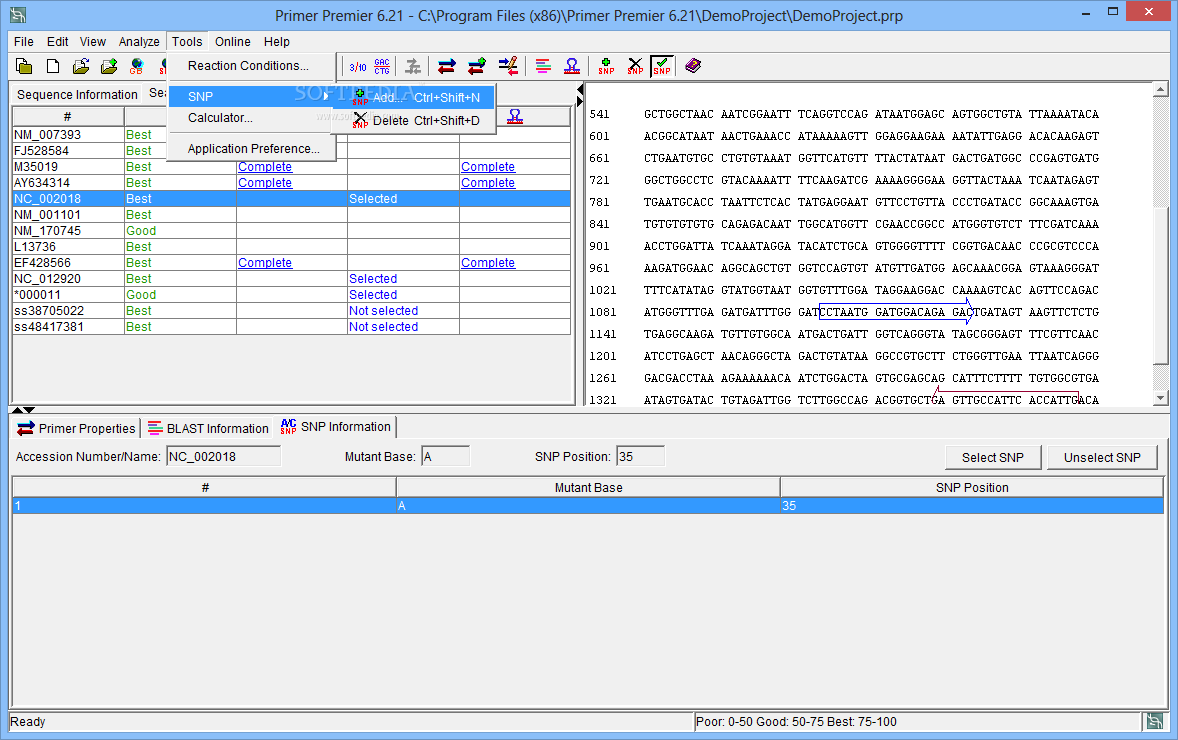
Task: Open the Help menu
Action: (276, 42)
